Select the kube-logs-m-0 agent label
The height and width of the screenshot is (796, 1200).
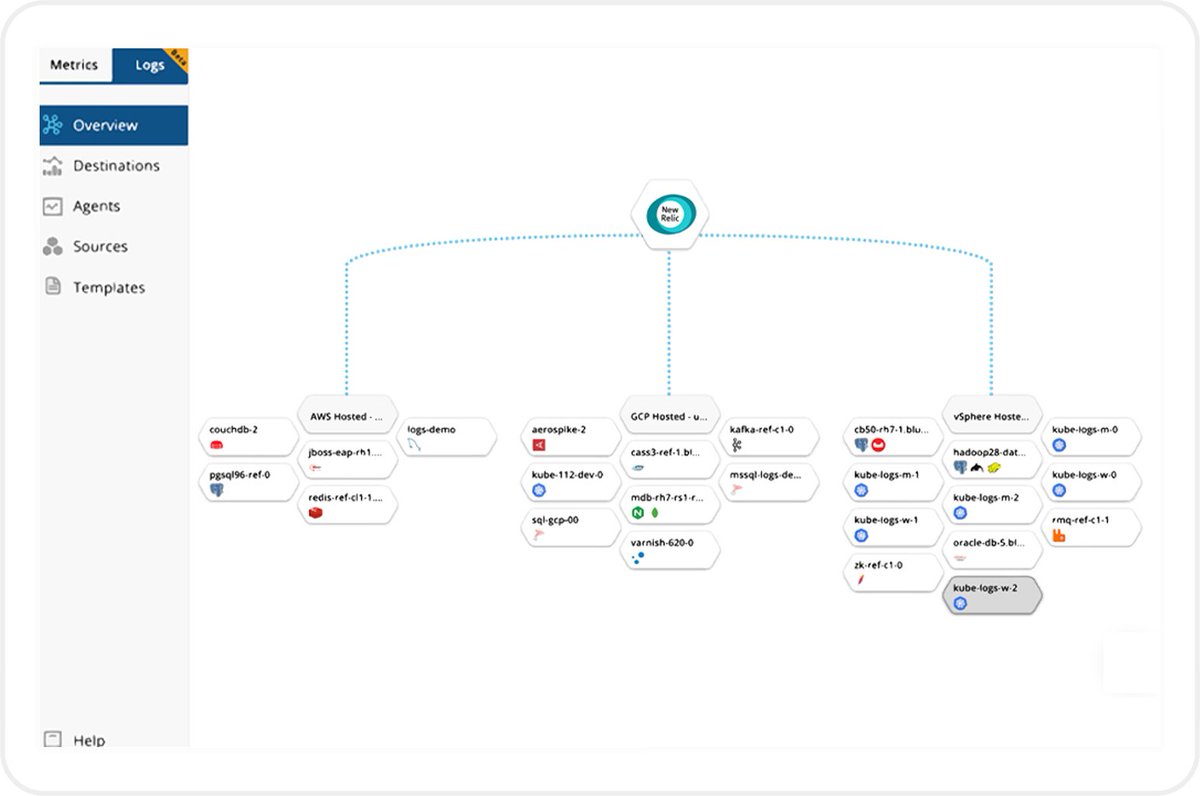[1085, 429]
